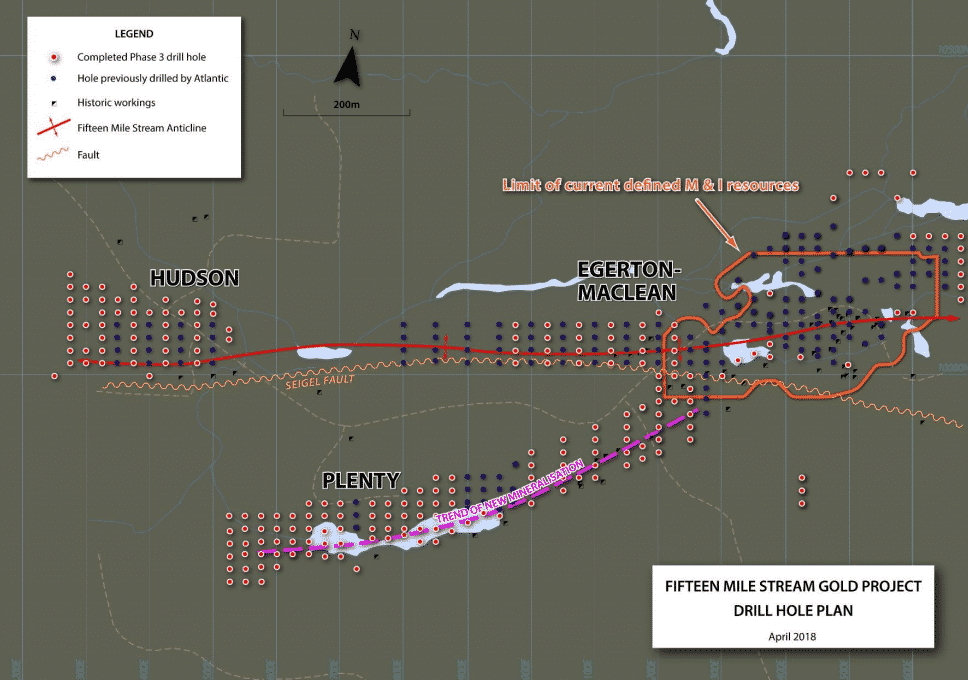Click the 'N' letter above north arrow
This screenshot has height=680, width=968.
pos(354,35)
